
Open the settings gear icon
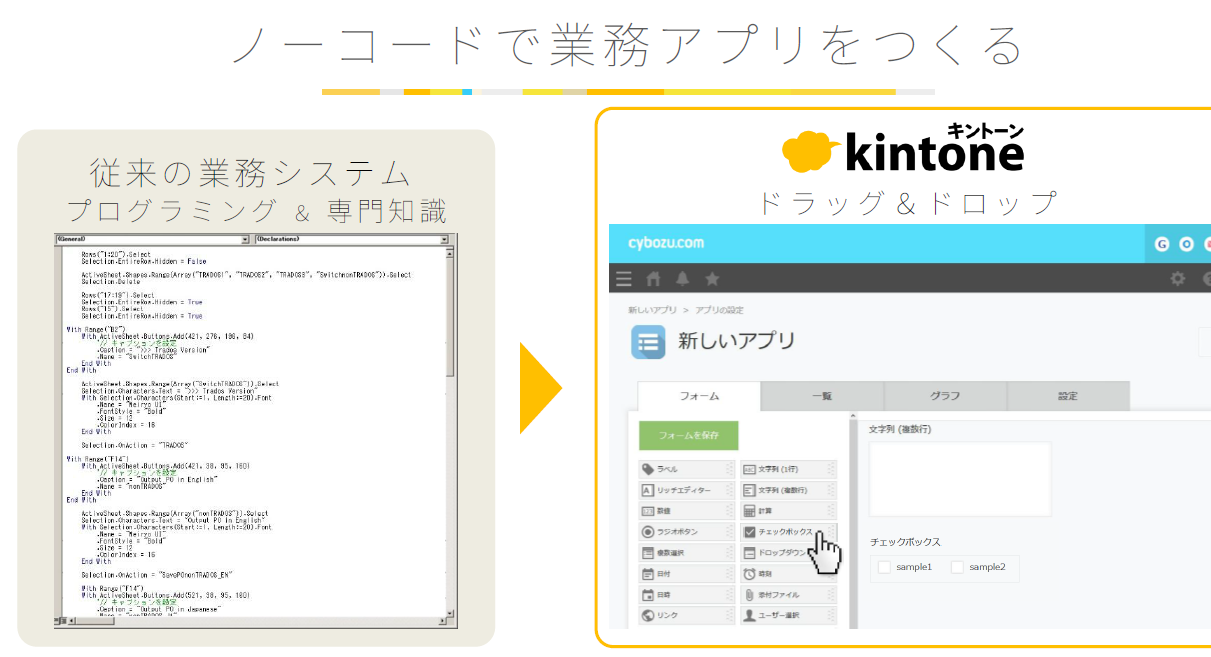pyautogui.click(x=1178, y=279)
